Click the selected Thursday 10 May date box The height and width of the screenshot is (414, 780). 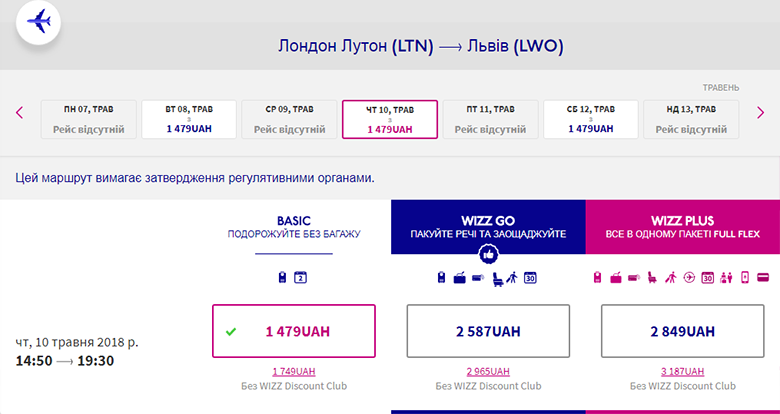click(x=389, y=119)
